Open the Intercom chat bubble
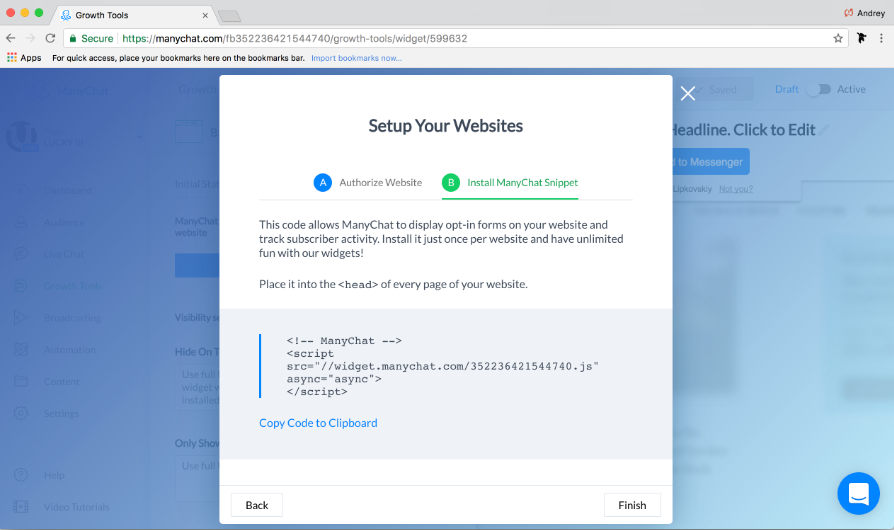This screenshot has height=530, width=894. pos(858,494)
